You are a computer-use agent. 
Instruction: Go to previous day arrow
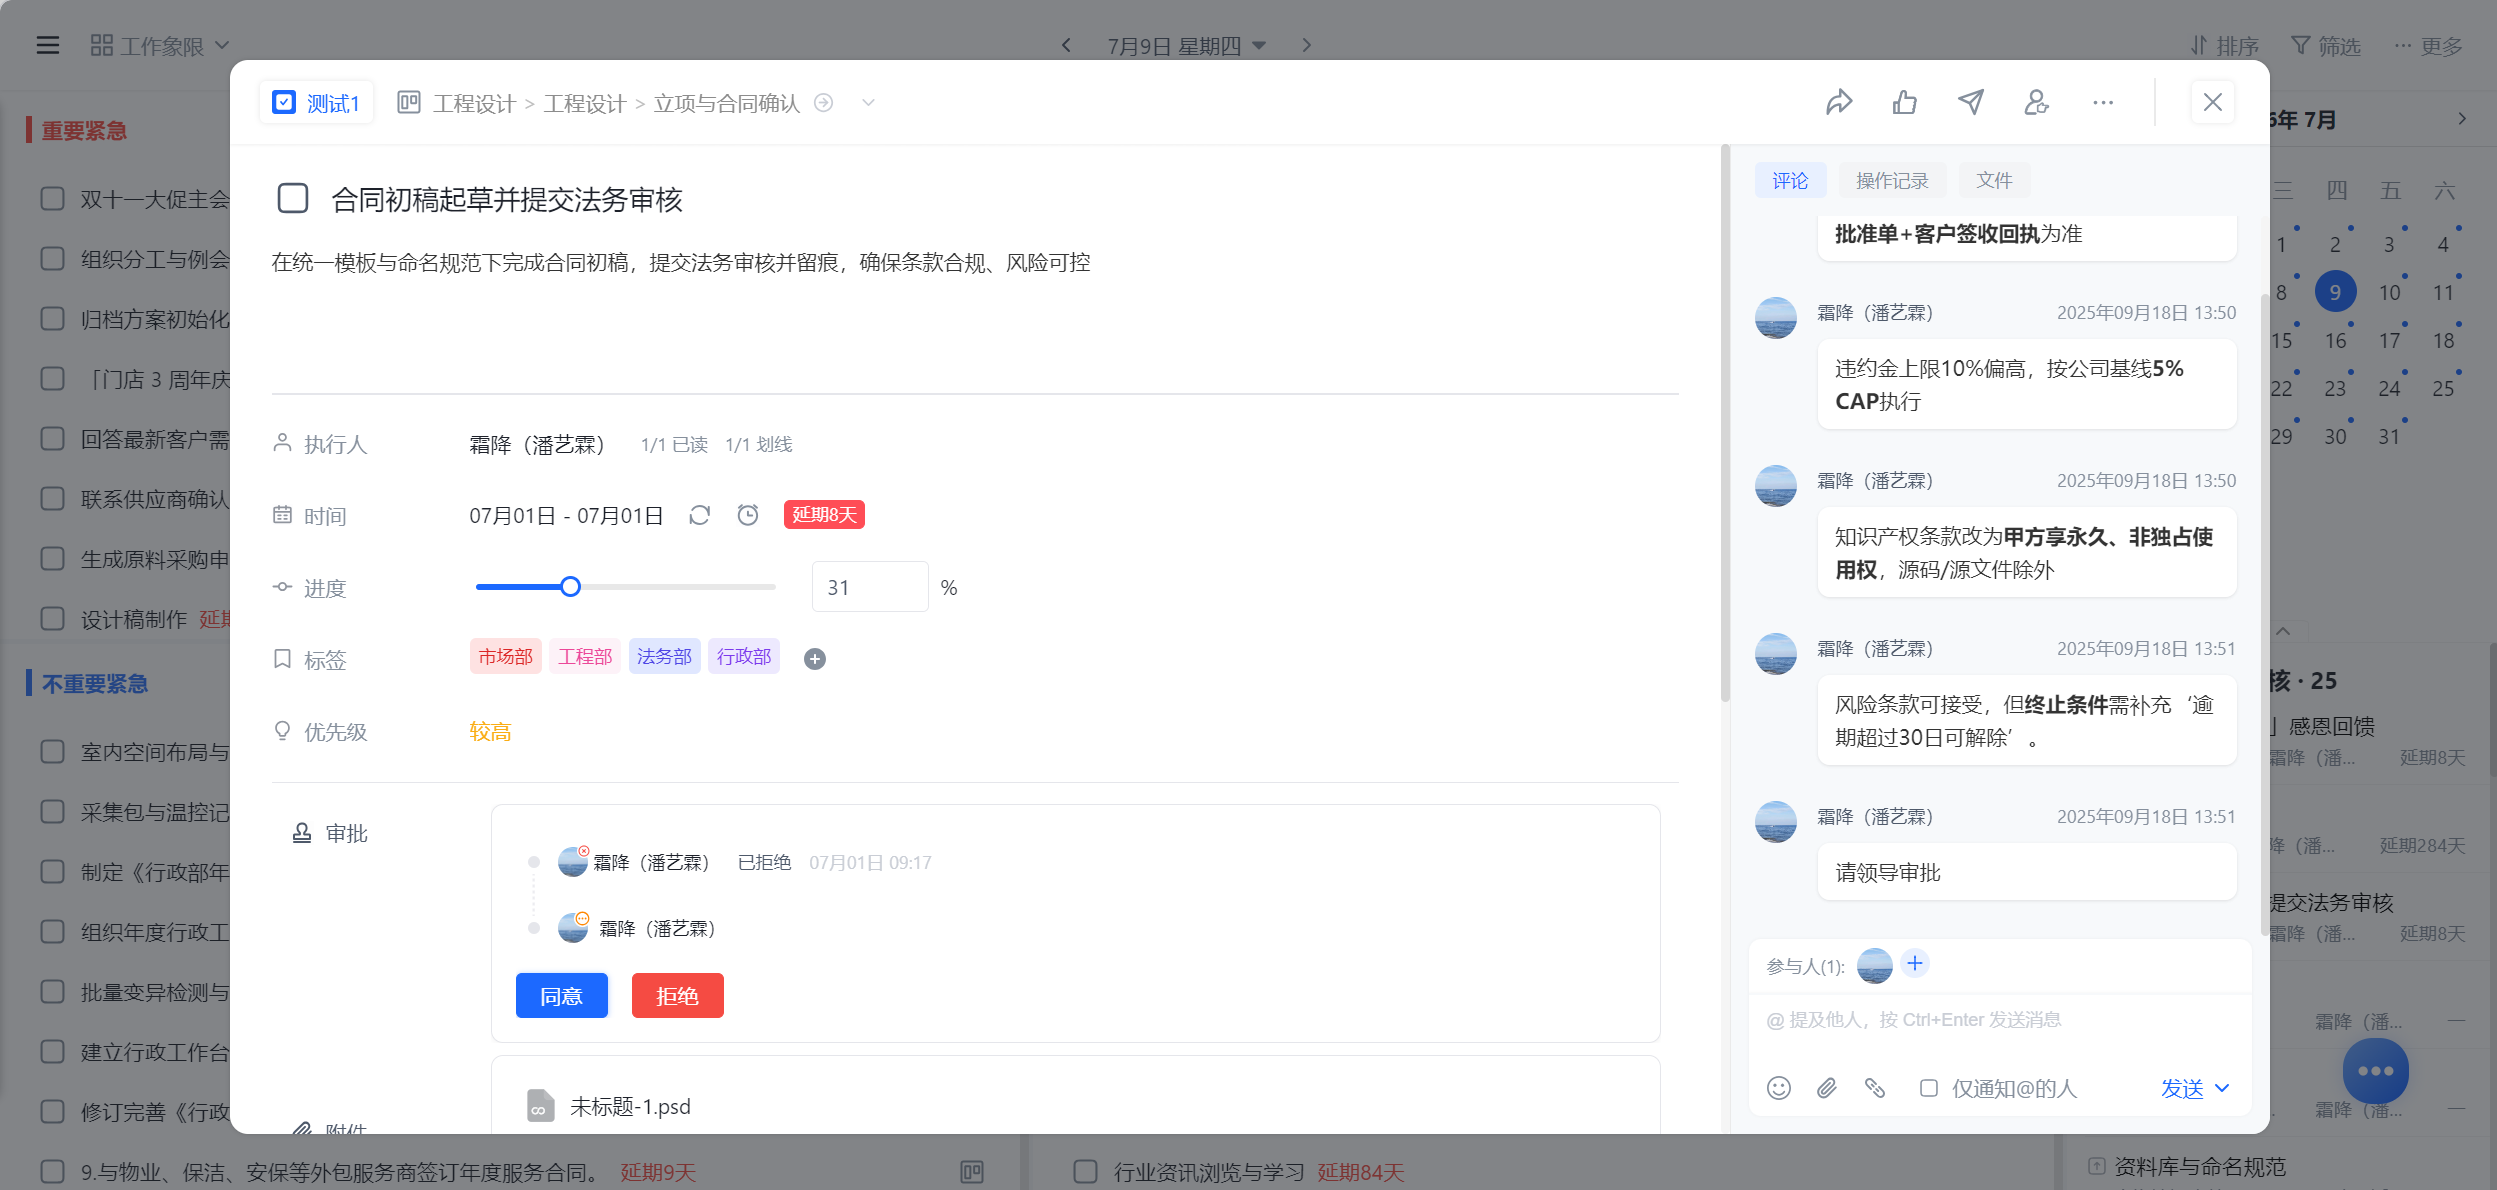point(1066,45)
